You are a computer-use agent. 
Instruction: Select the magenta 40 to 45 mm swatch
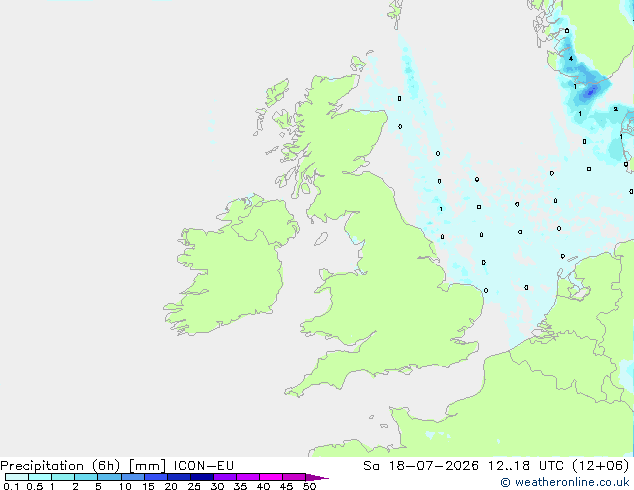point(271,477)
